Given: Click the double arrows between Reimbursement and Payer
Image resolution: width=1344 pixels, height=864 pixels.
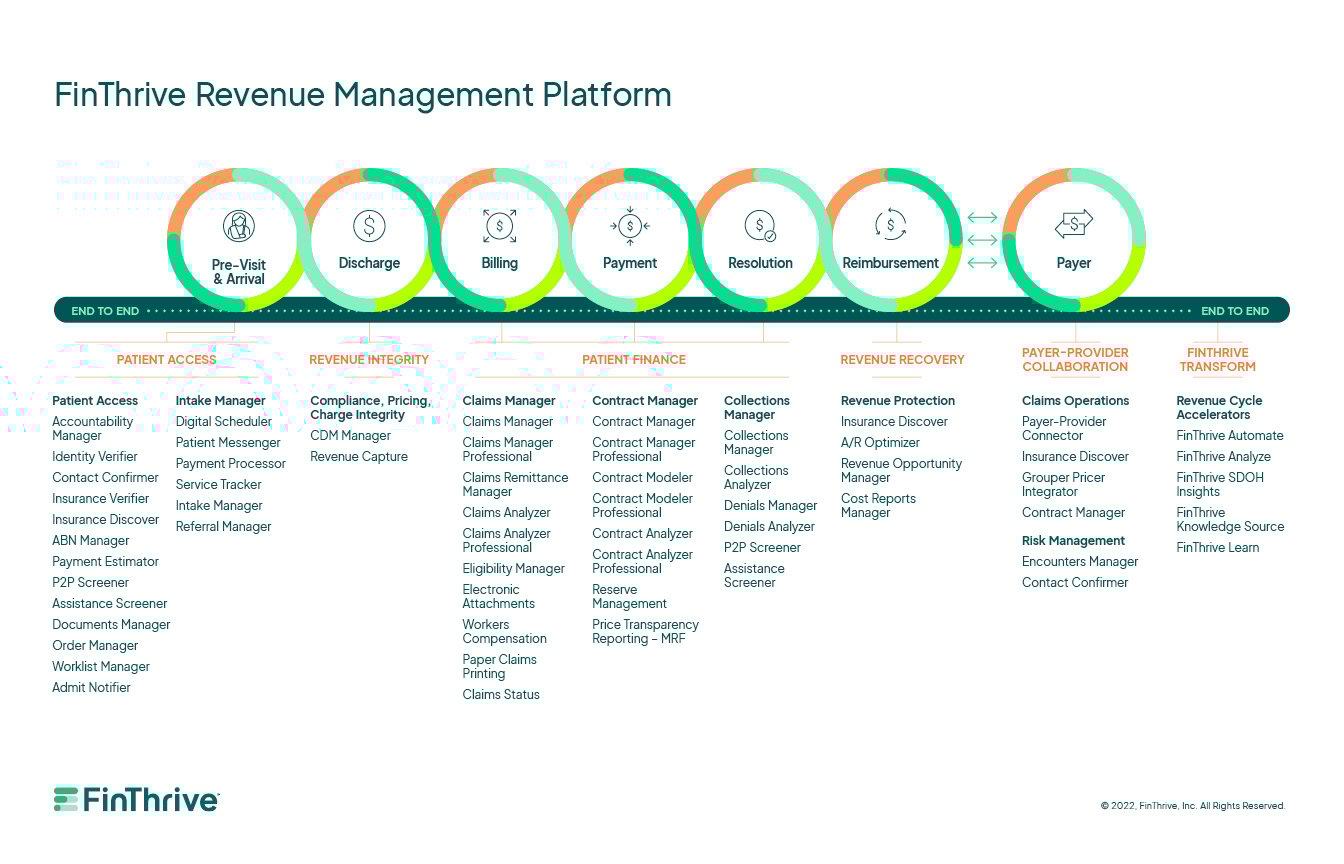Looking at the screenshot, I should [x=982, y=240].
